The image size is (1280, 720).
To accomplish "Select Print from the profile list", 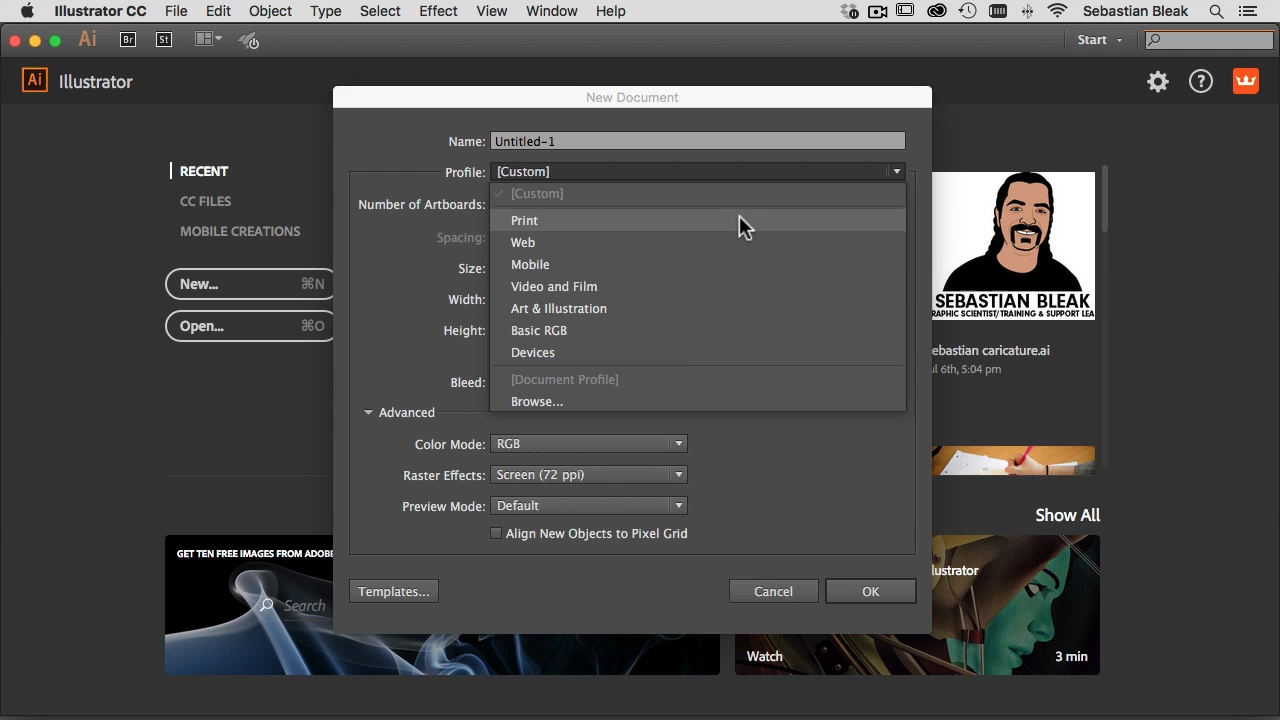I will click(x=524, y=221).
